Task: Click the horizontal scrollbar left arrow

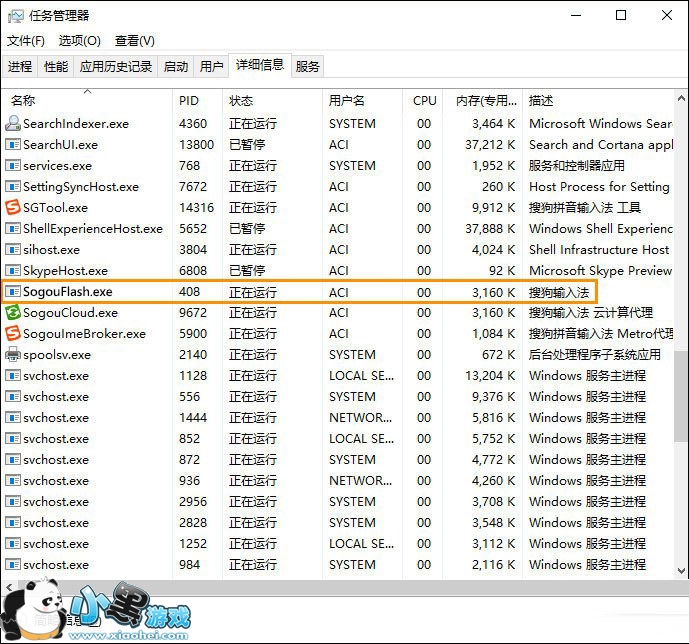Action: click(9, 587)
